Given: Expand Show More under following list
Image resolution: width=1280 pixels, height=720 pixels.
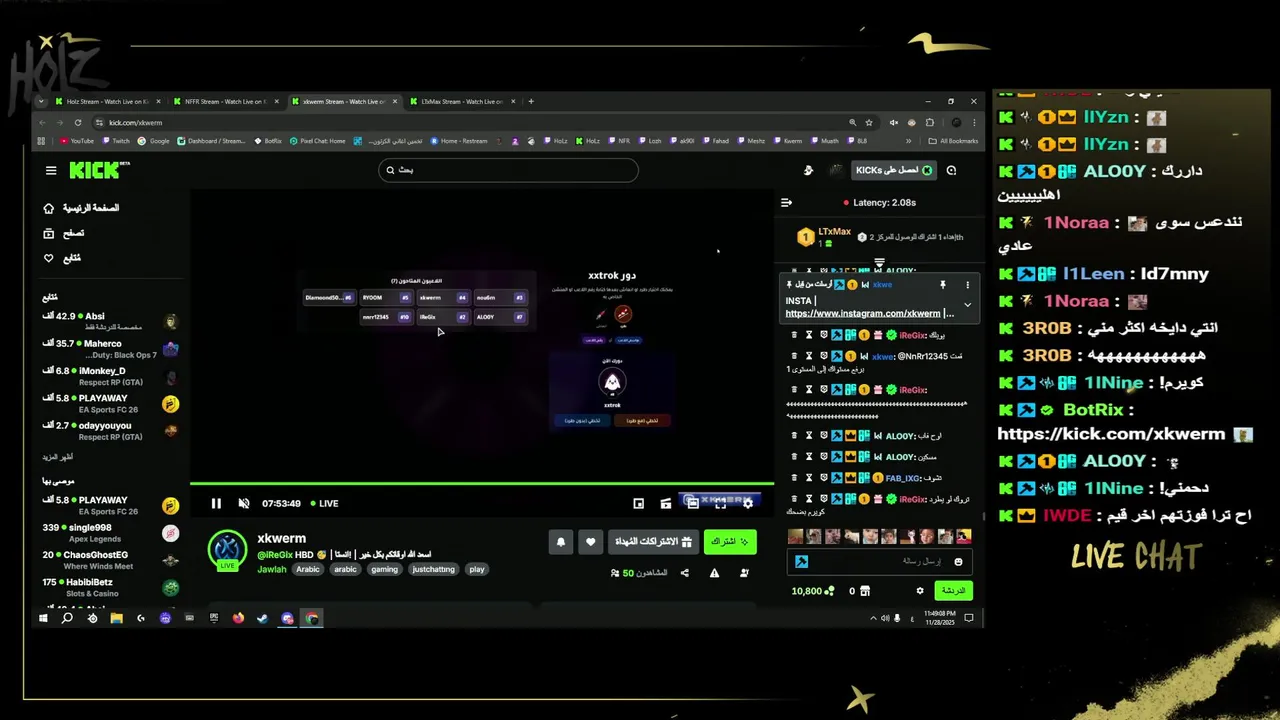Looking at the screenshot, I should click(57, 457).
